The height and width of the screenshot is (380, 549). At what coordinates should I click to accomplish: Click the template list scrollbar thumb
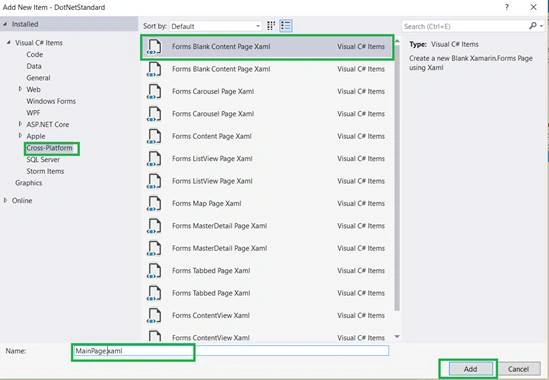[397, 178]
